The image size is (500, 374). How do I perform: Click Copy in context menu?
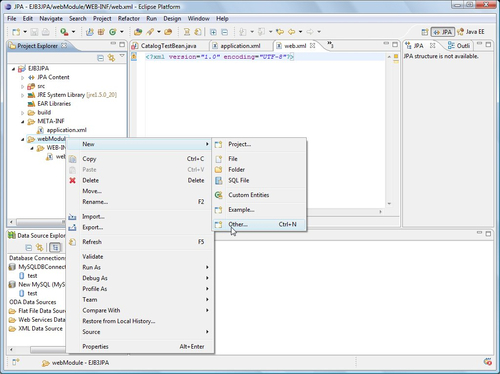tap(140, 159)
